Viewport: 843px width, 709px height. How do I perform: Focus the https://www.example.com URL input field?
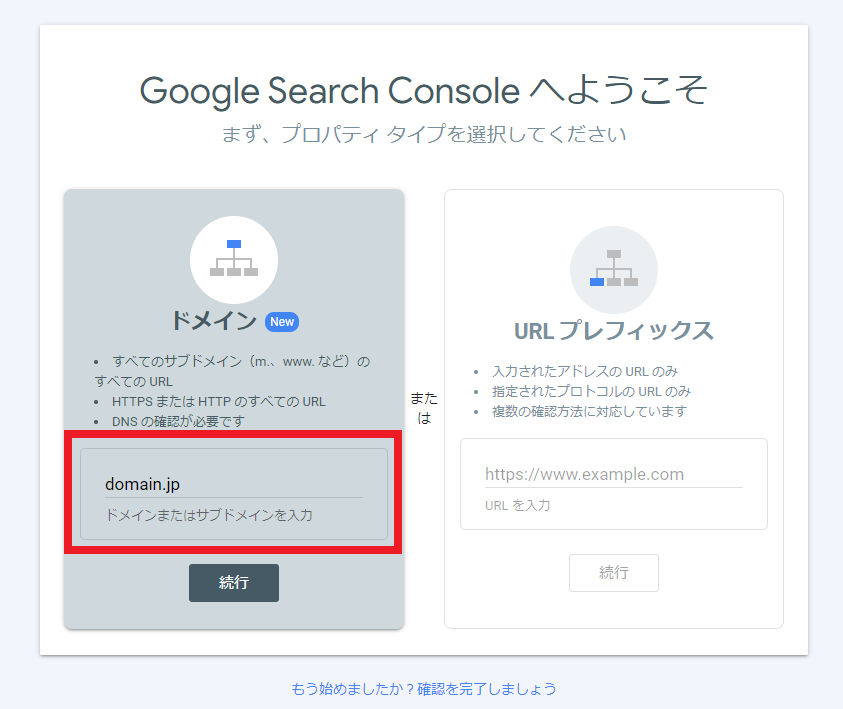point(613,475)
